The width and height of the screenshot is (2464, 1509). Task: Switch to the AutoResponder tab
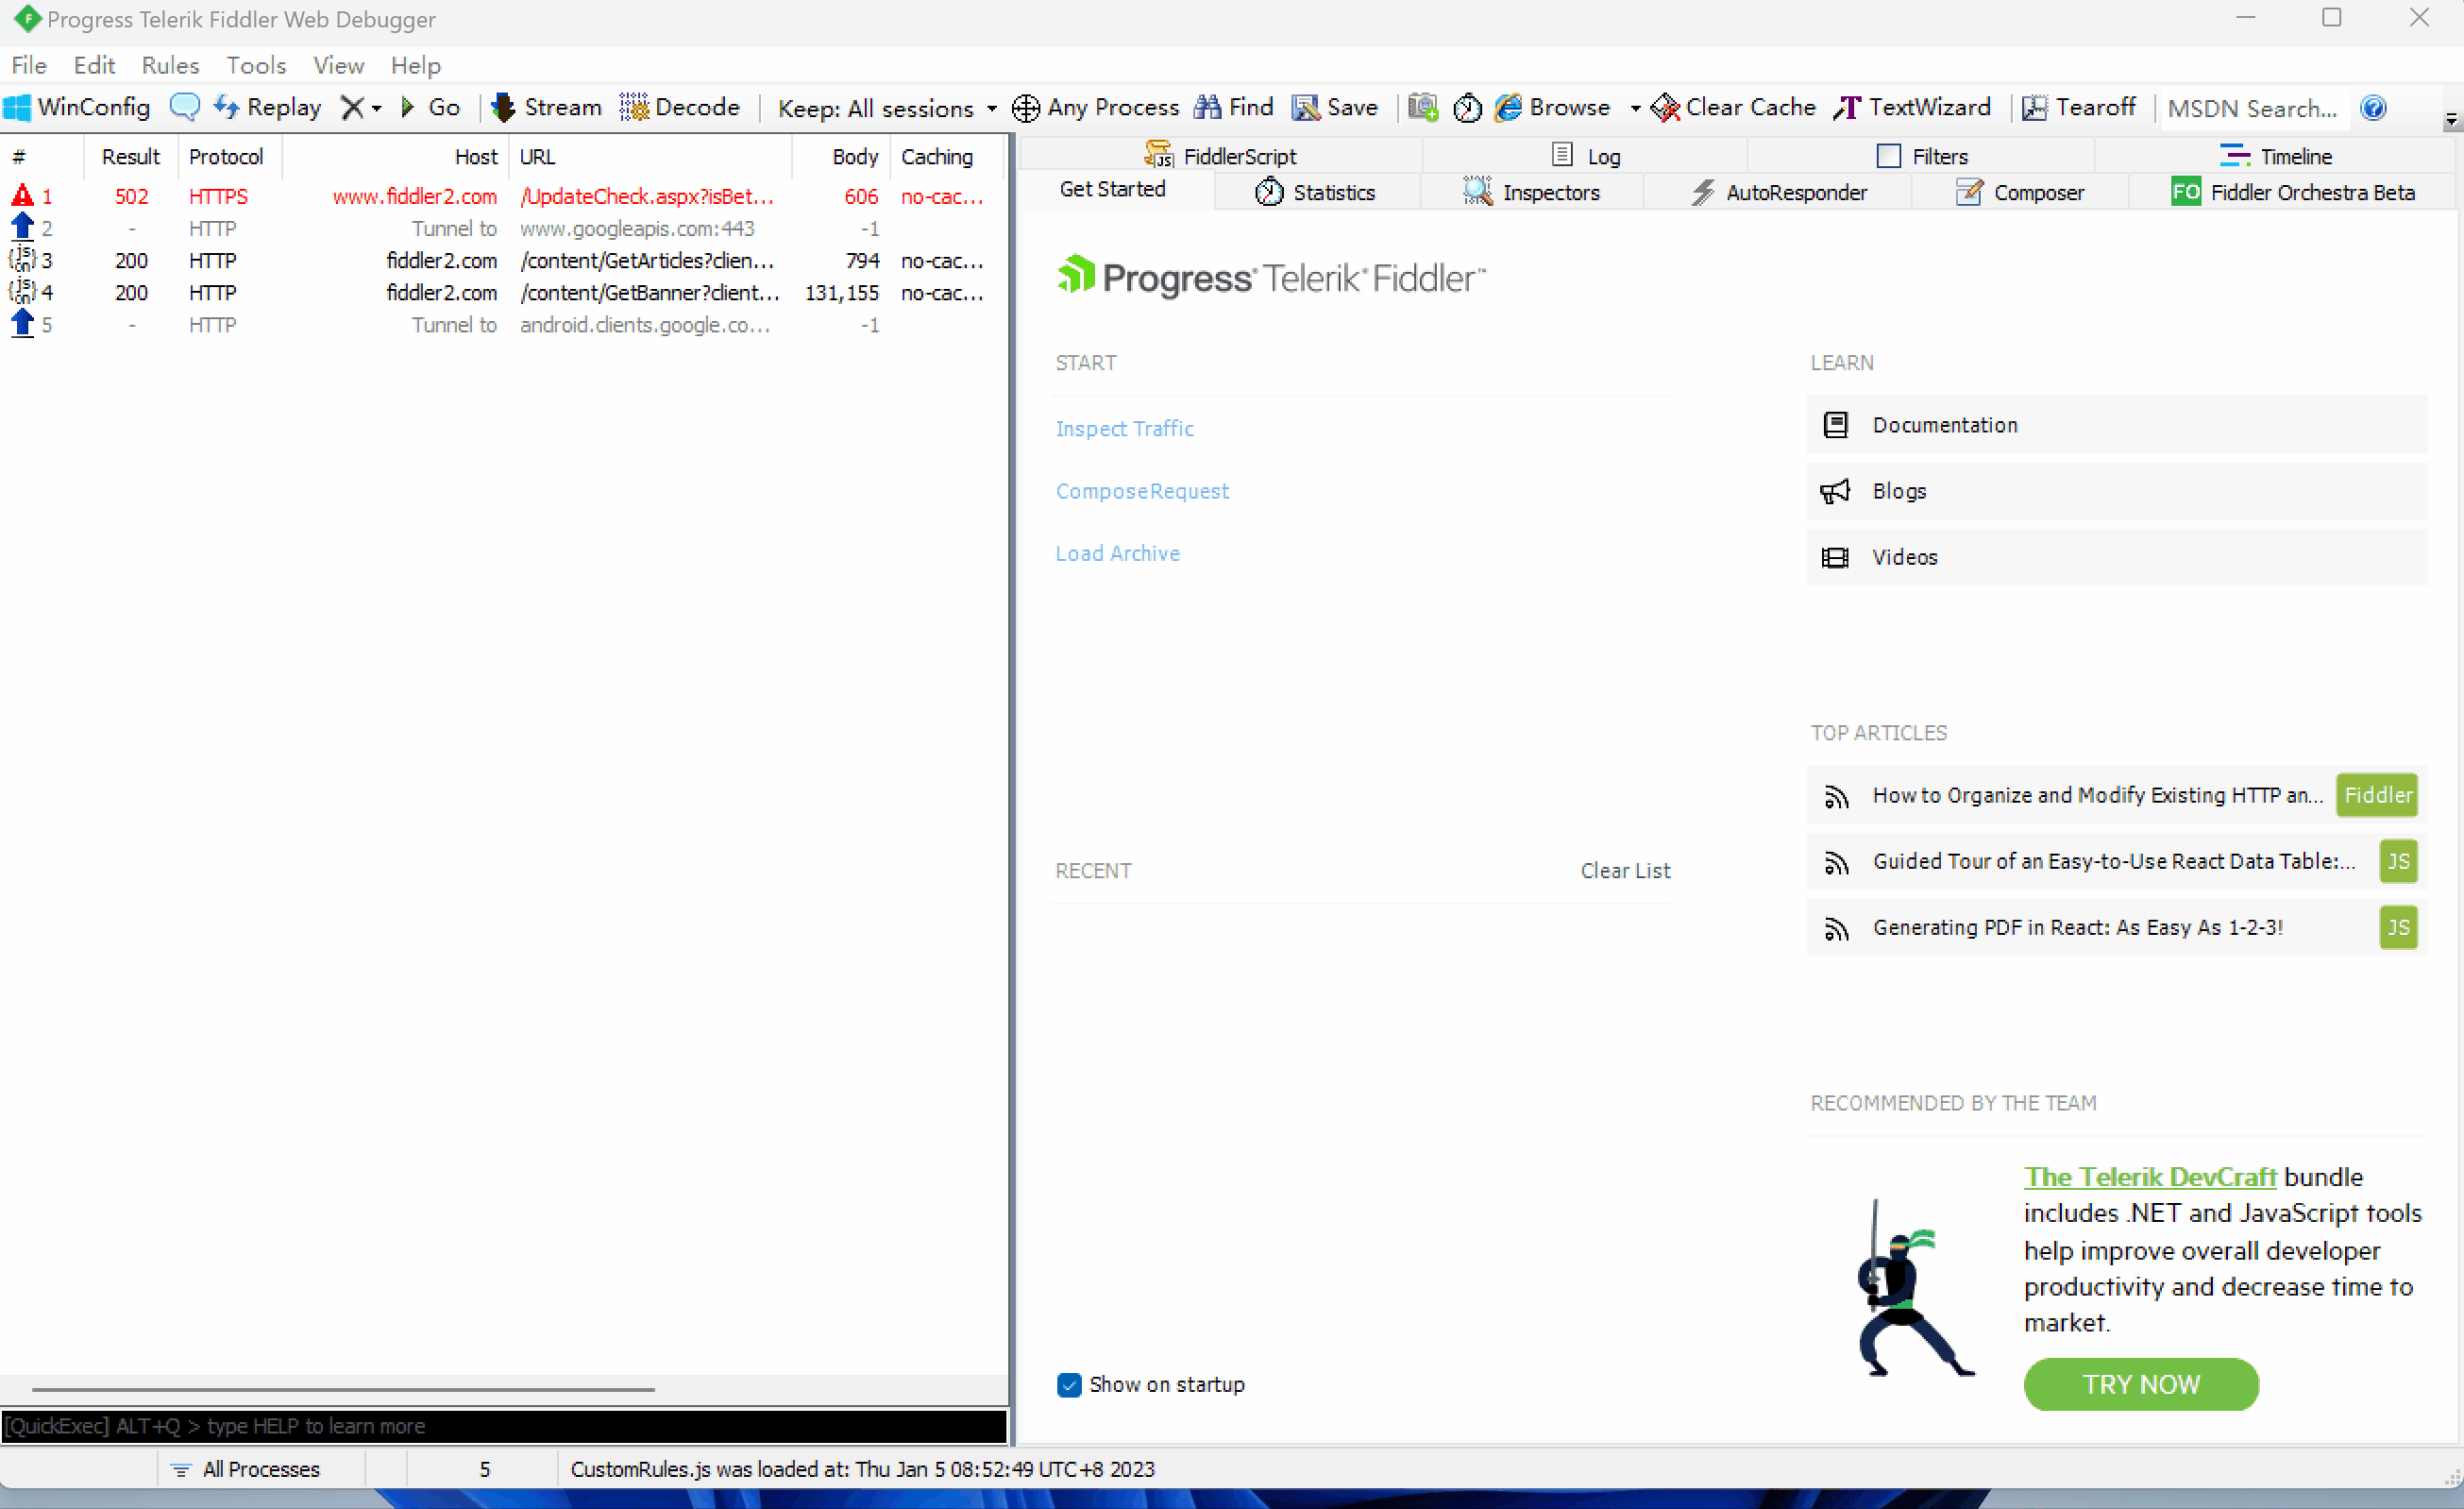tap(1778, 192)
